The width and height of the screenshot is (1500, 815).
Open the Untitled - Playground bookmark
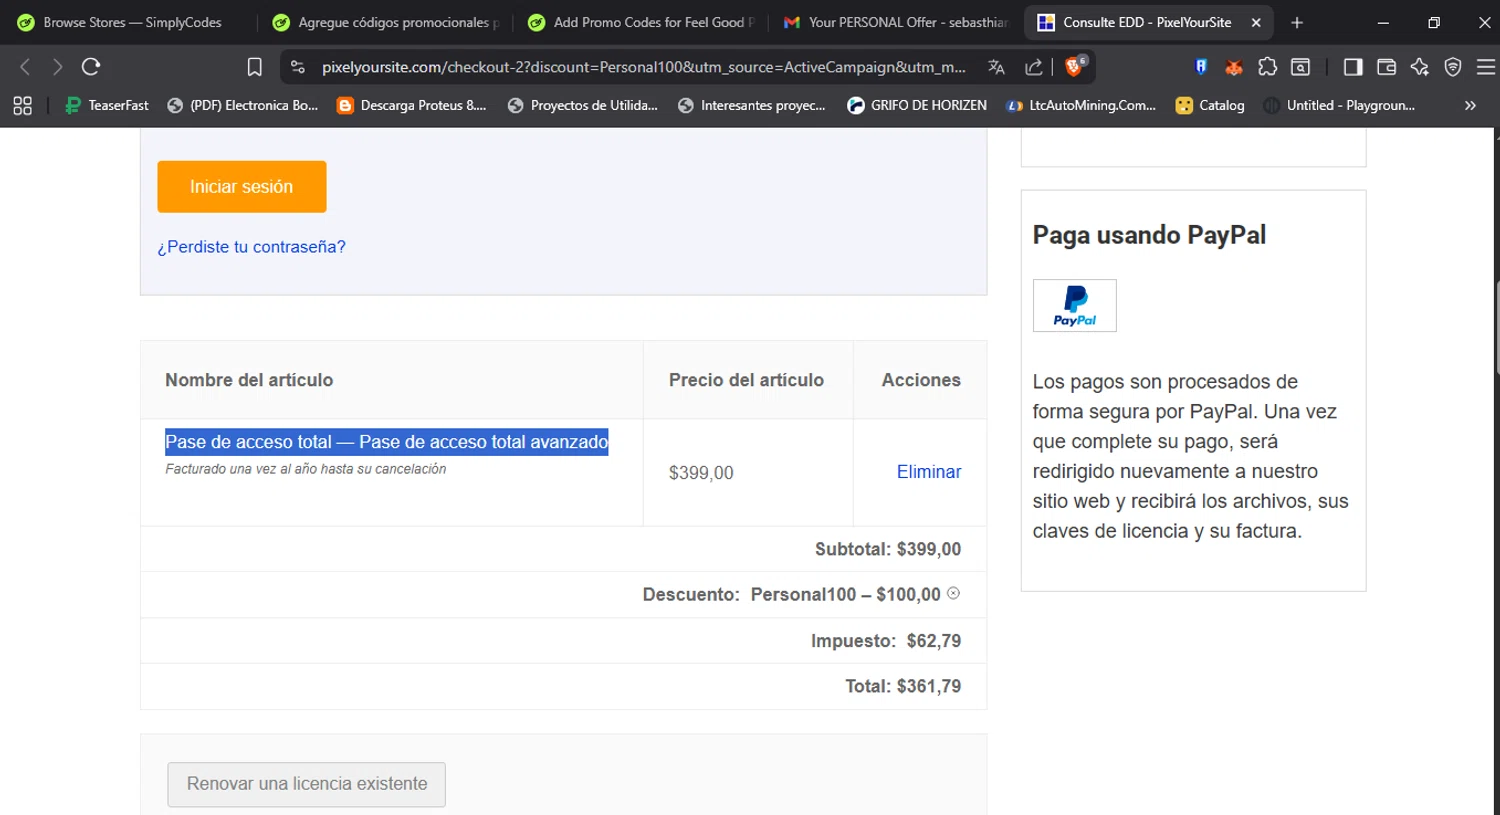(1339, 105)
